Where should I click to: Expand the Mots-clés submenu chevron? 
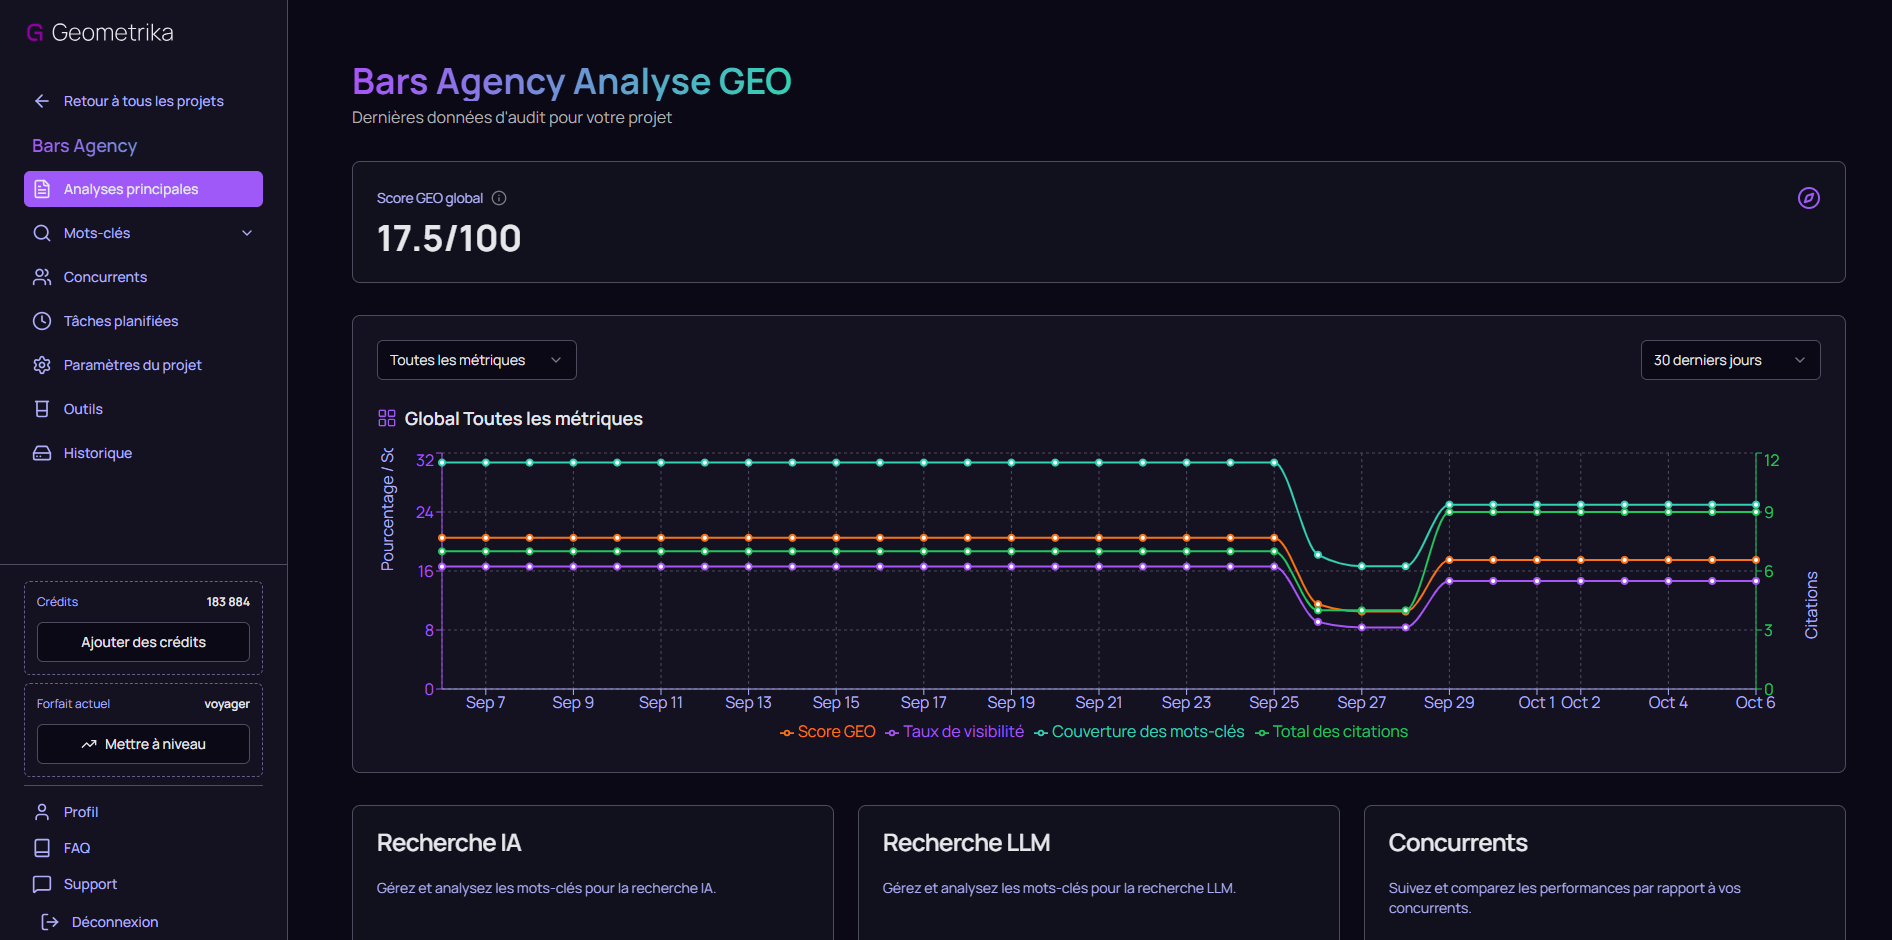tap(247, 233)
